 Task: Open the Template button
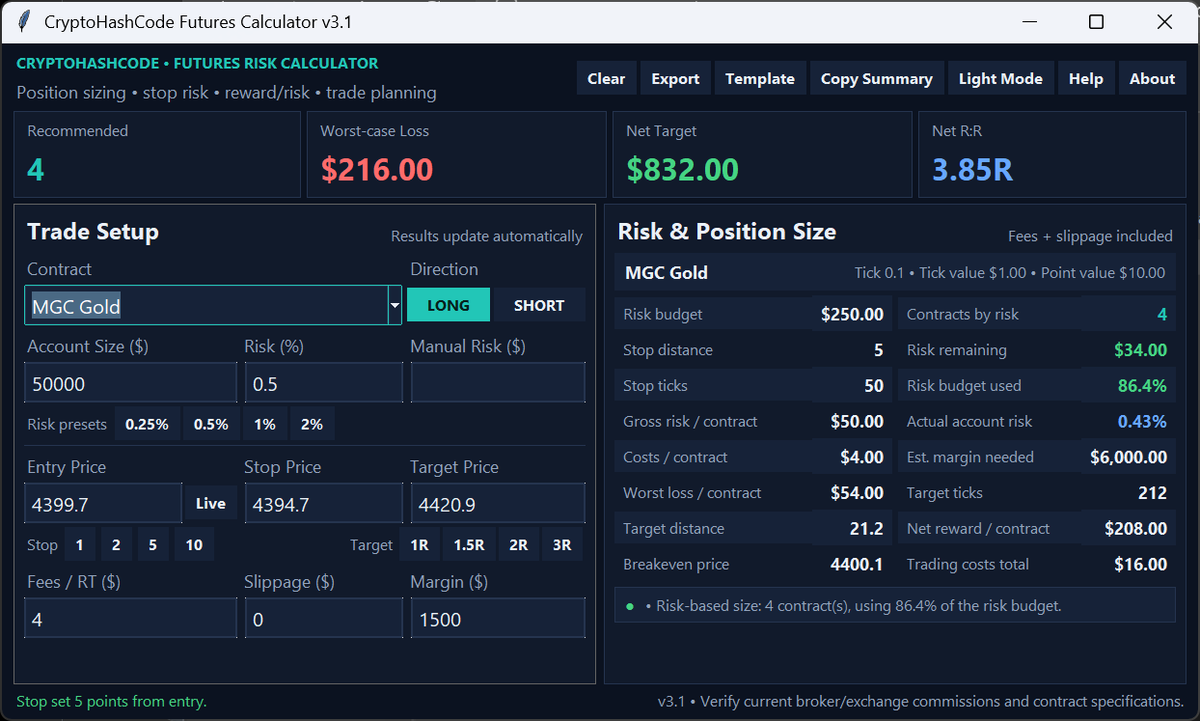pos(760,78)
